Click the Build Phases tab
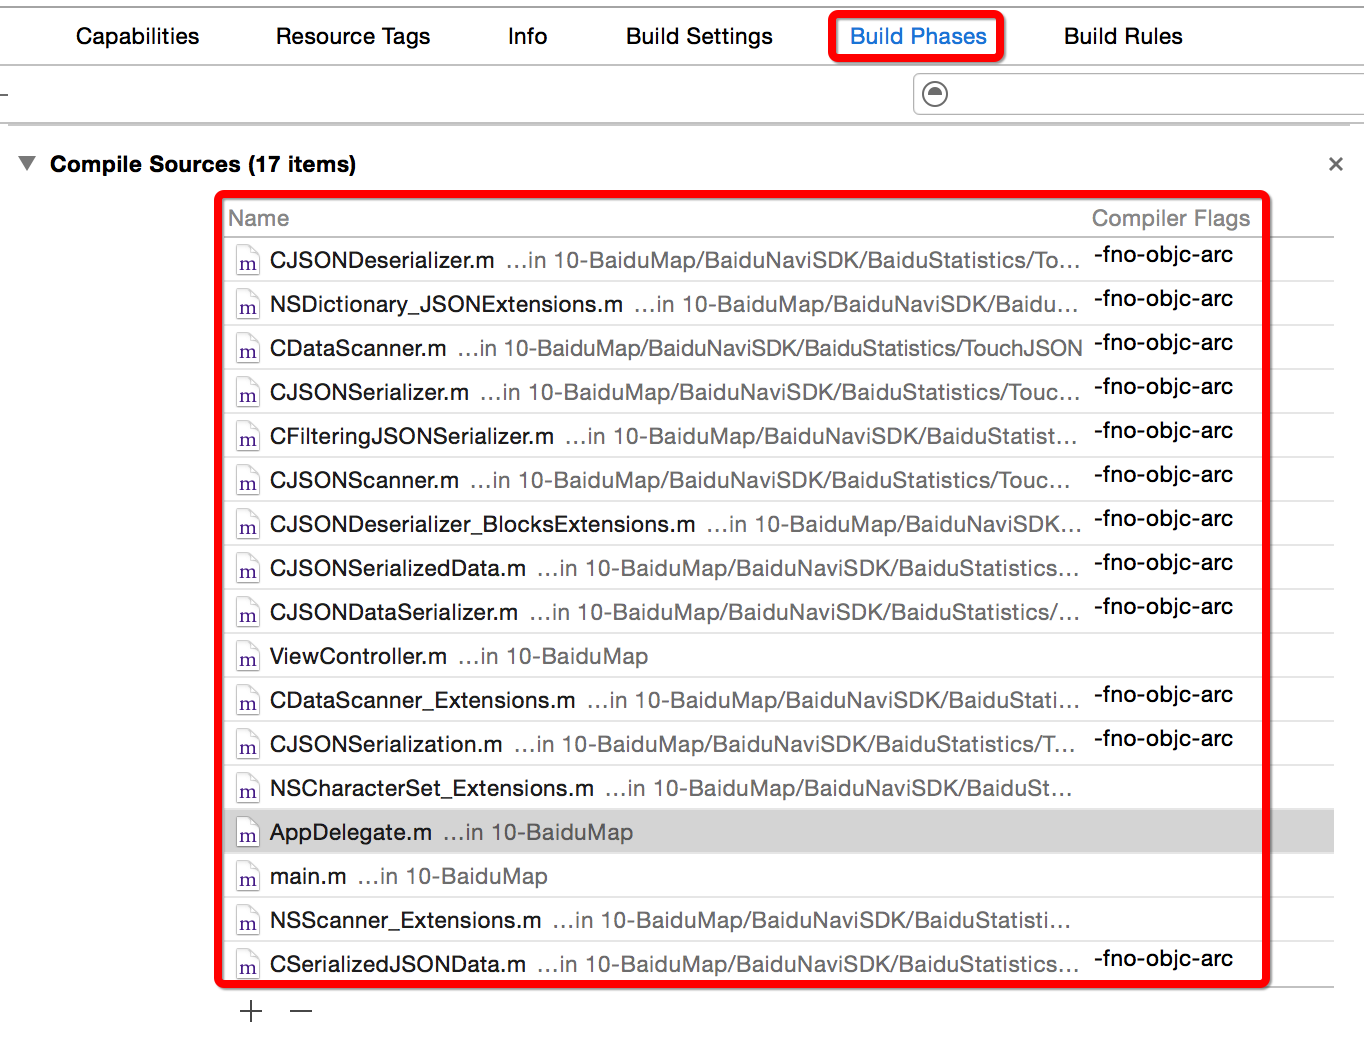 pos(917,37)
